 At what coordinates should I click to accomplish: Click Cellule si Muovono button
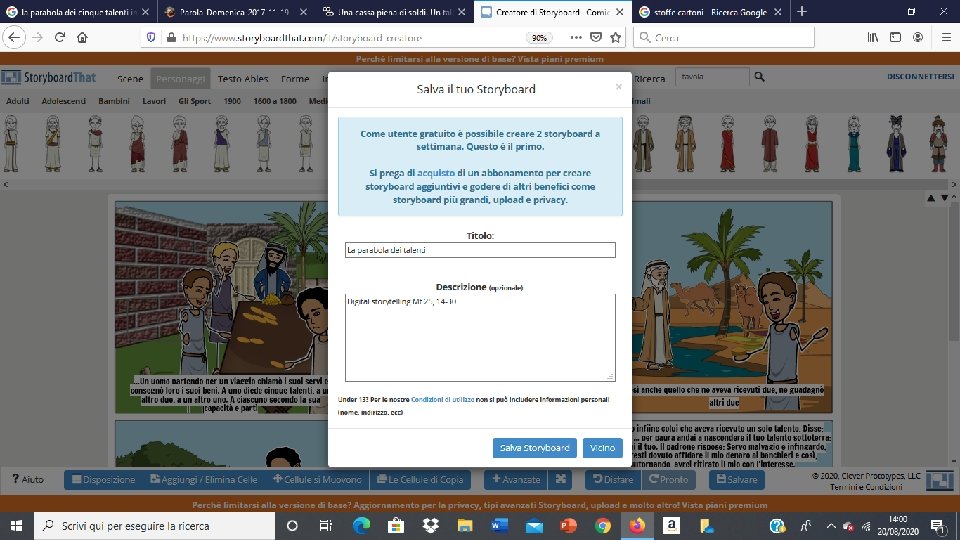(x=317, y=479)
